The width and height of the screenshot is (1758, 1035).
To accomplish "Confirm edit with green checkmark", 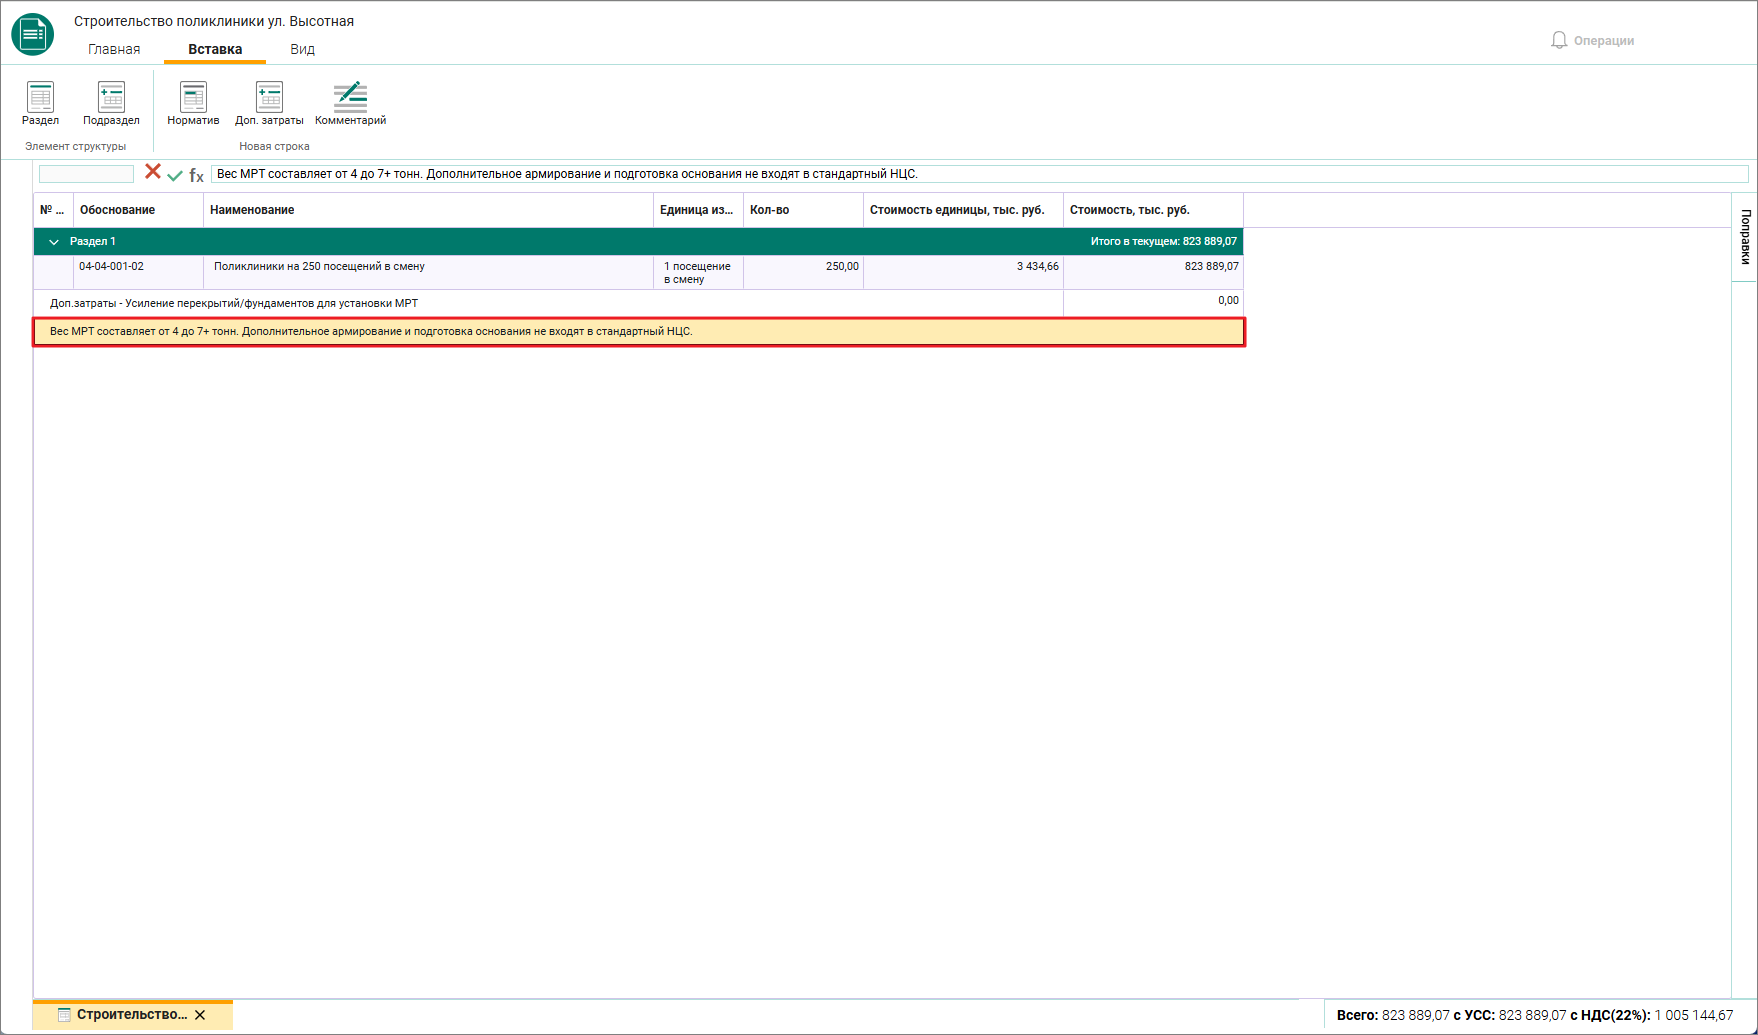I will [175, 175].
